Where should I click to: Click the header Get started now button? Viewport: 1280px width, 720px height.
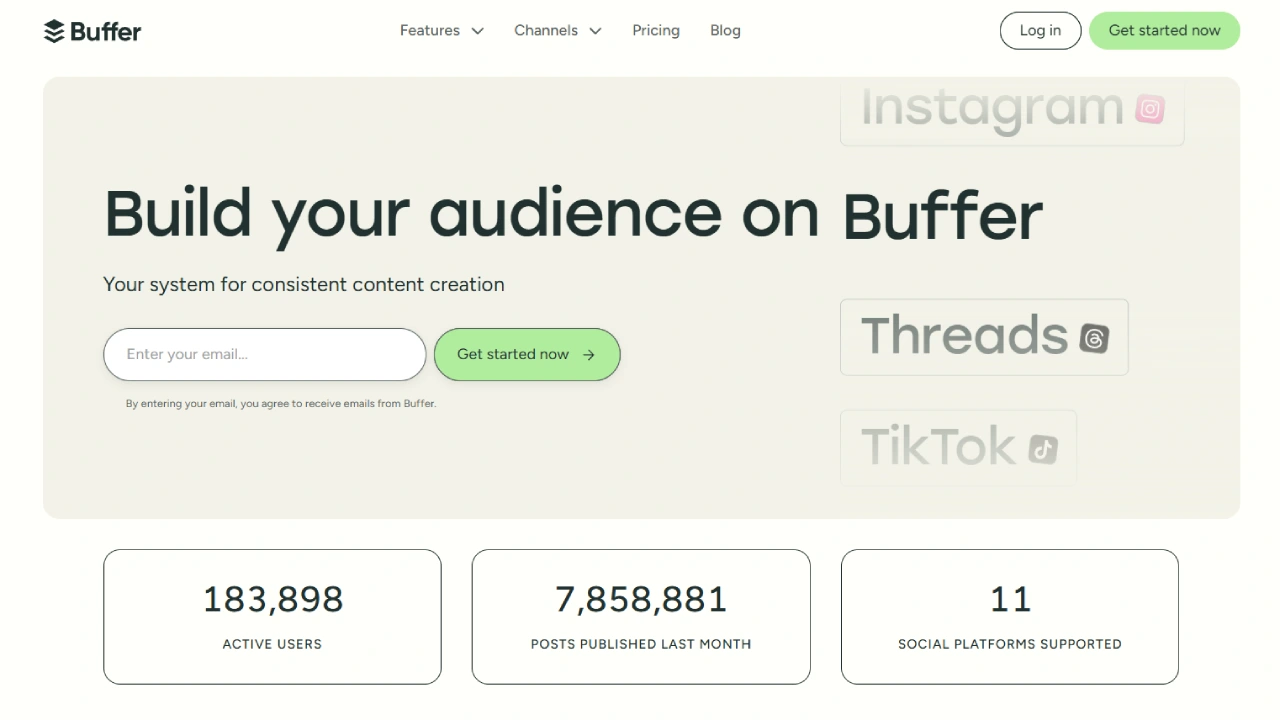(x=1164, y=31)
